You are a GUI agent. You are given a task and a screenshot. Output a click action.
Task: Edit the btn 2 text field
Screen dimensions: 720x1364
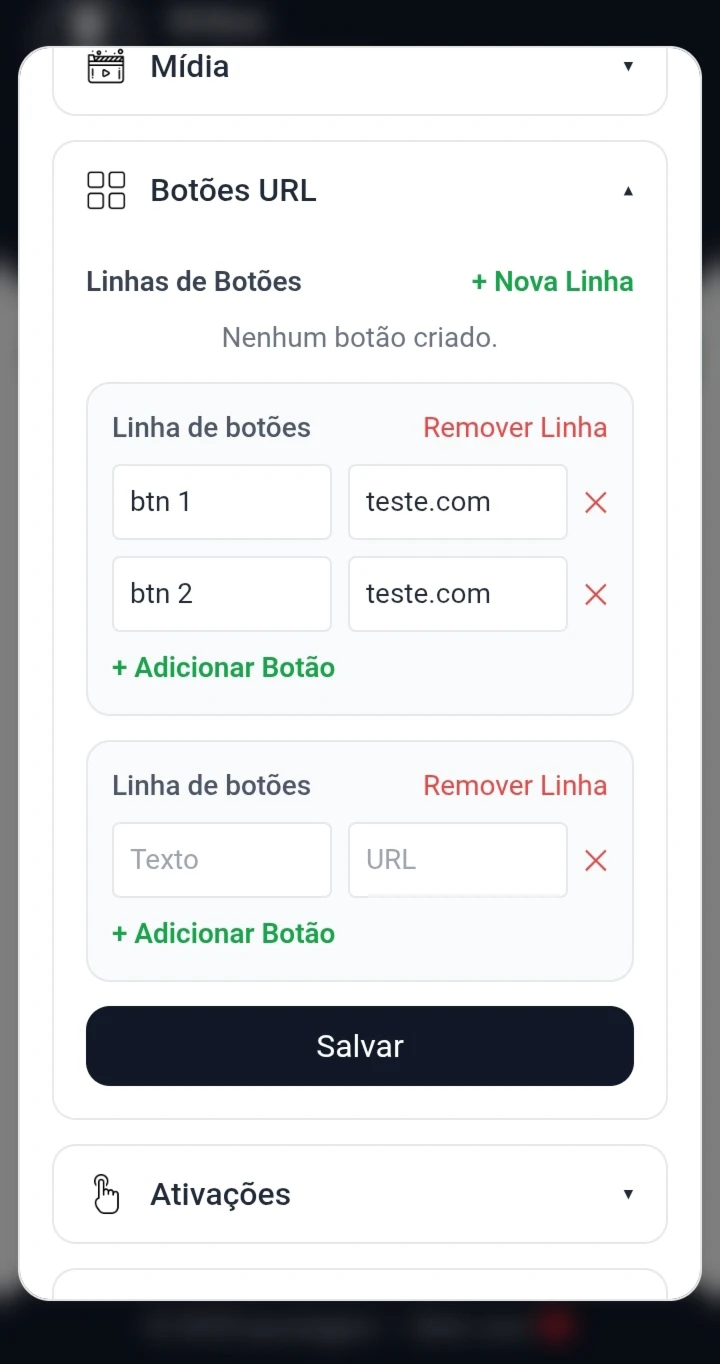pos(221,594)
